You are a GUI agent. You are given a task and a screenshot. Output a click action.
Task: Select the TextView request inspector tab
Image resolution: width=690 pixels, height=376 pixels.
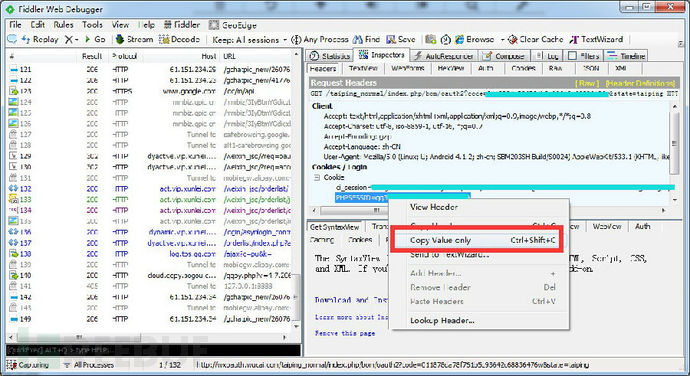tap(363, 69)
